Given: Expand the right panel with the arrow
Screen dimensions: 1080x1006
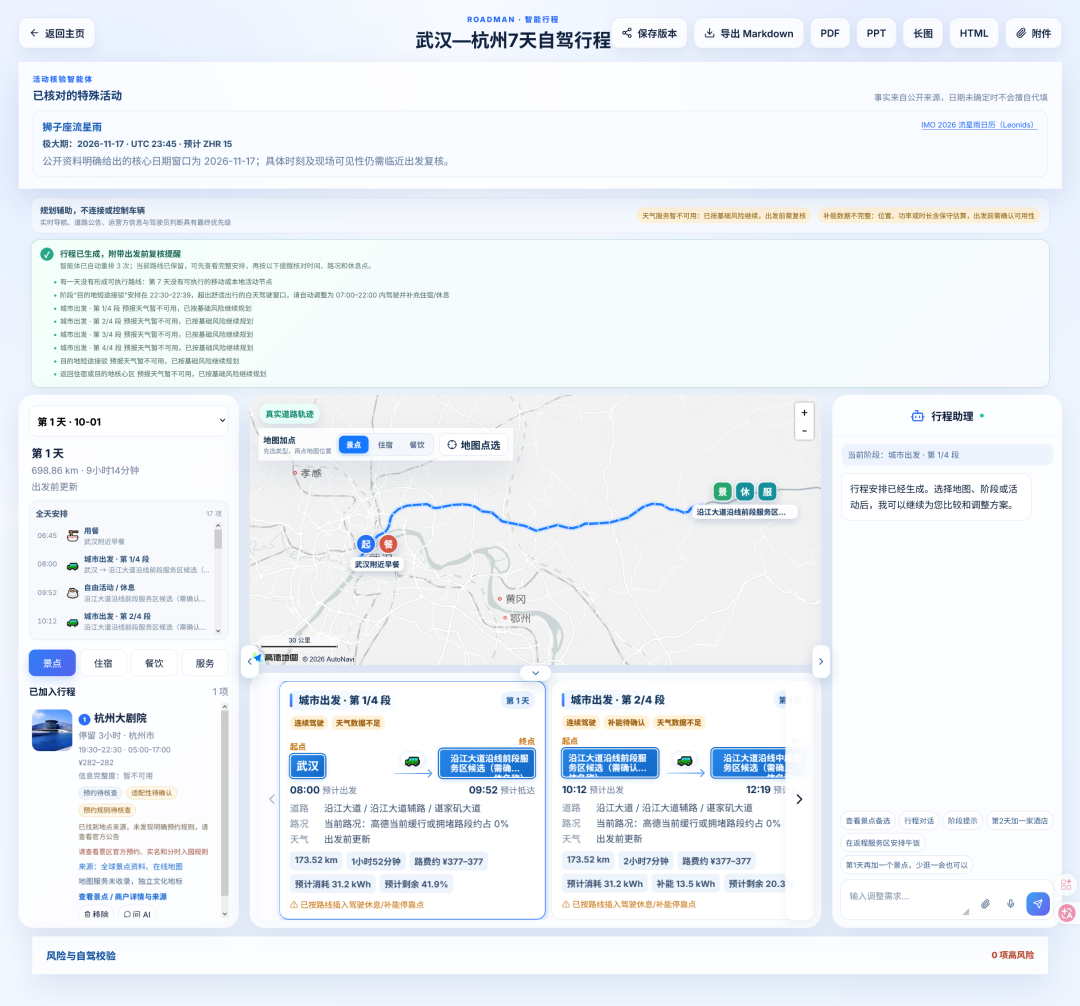Looking at the screenshot, I should point(820,661).
